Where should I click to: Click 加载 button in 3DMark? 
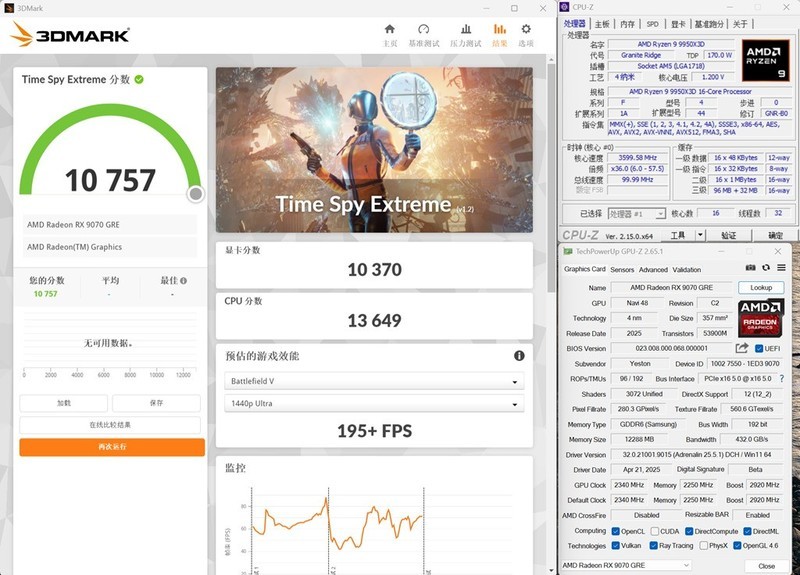tap(64, 403)
